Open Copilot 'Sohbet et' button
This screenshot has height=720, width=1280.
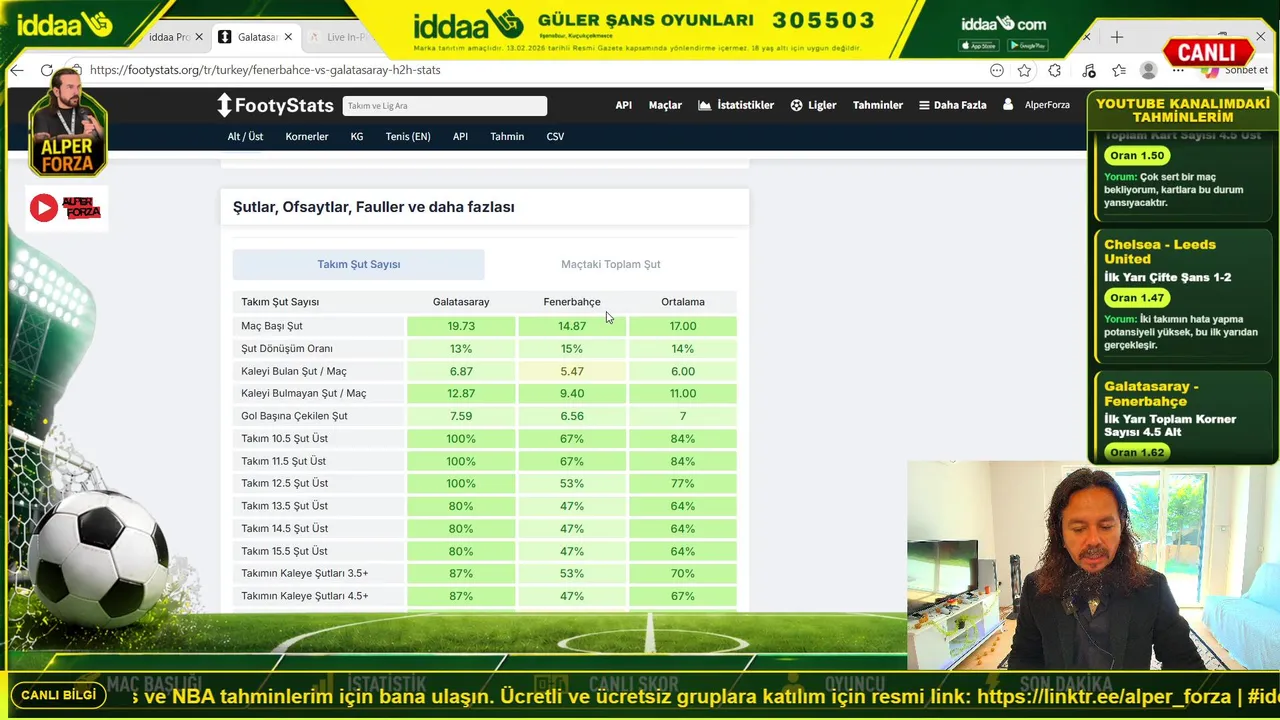tap(1237, 70)
